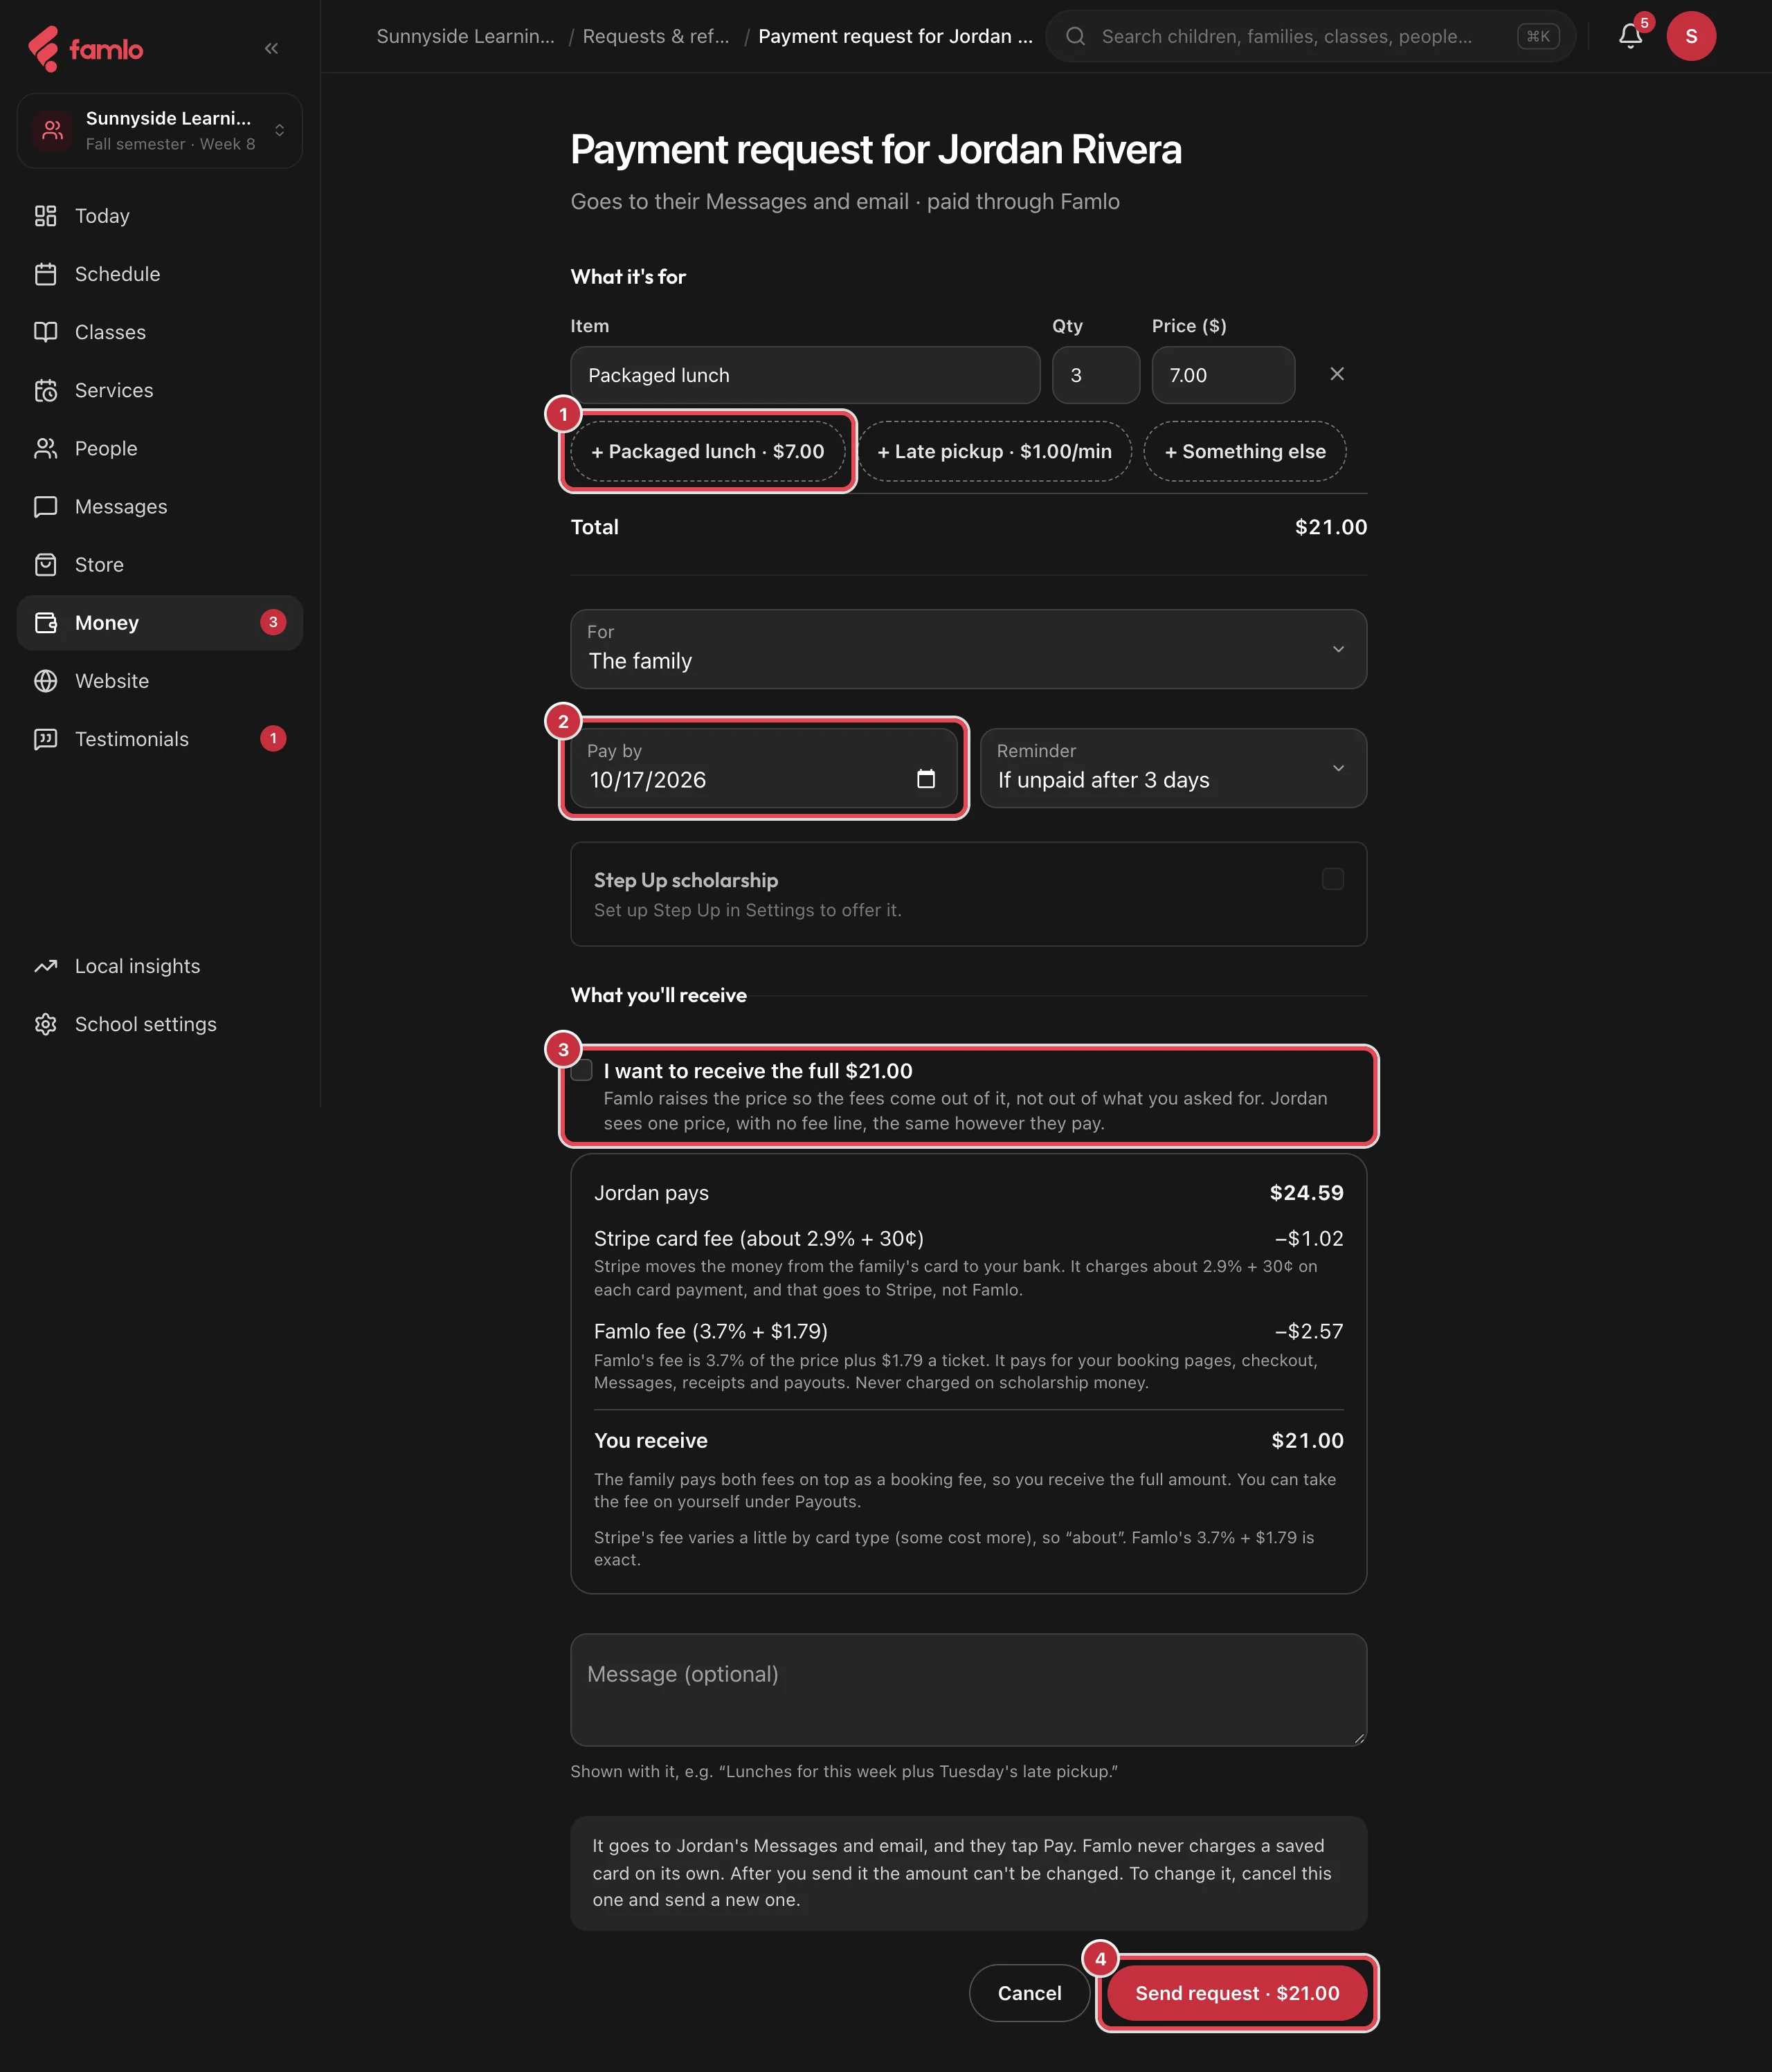
Task: Click the Famlo logo
Action: (86, 48)
